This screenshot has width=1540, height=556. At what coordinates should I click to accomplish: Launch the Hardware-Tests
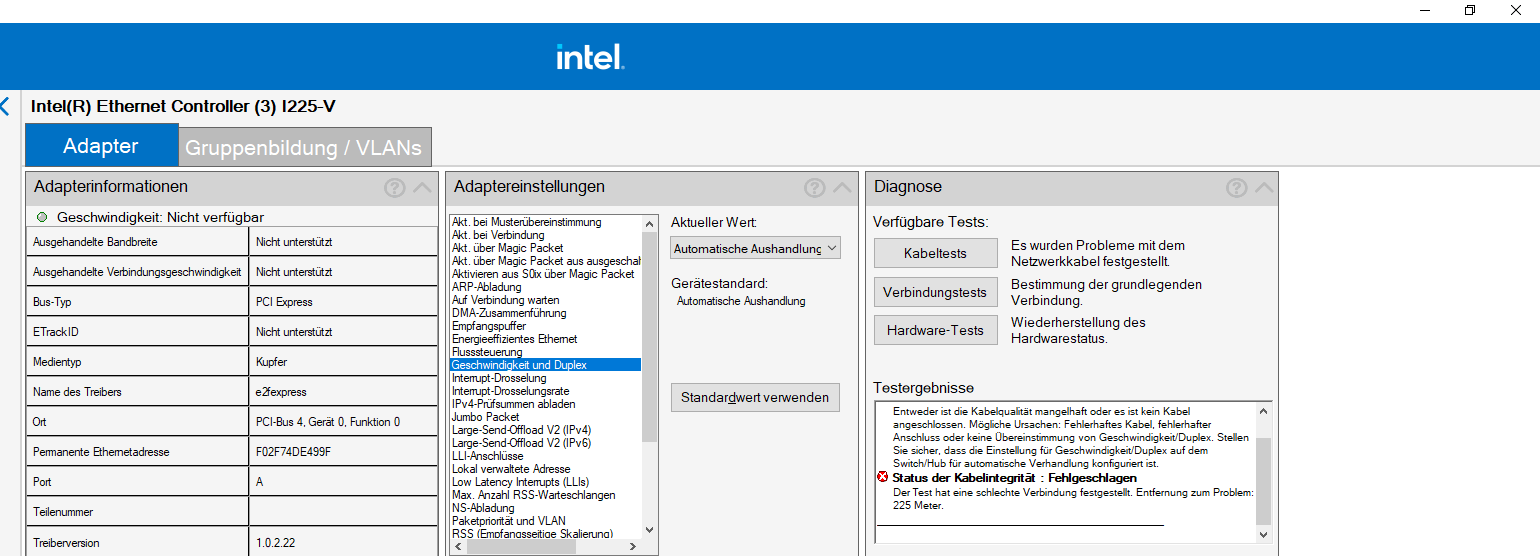[x=935, y=330]
